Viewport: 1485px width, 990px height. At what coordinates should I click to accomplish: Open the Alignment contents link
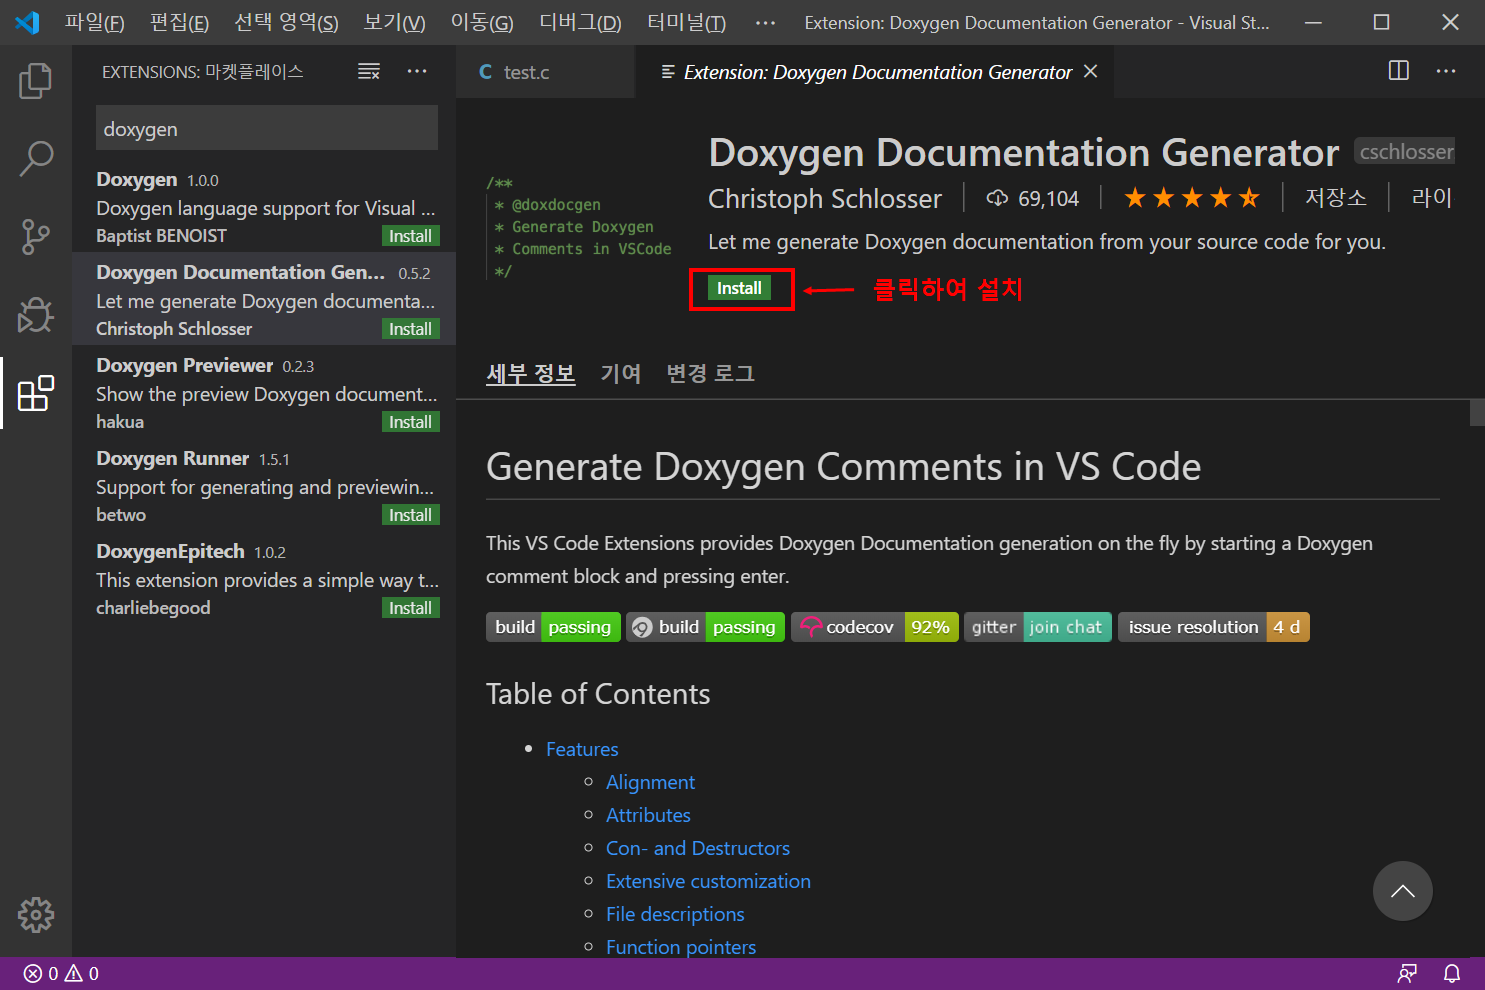point(650,782)
